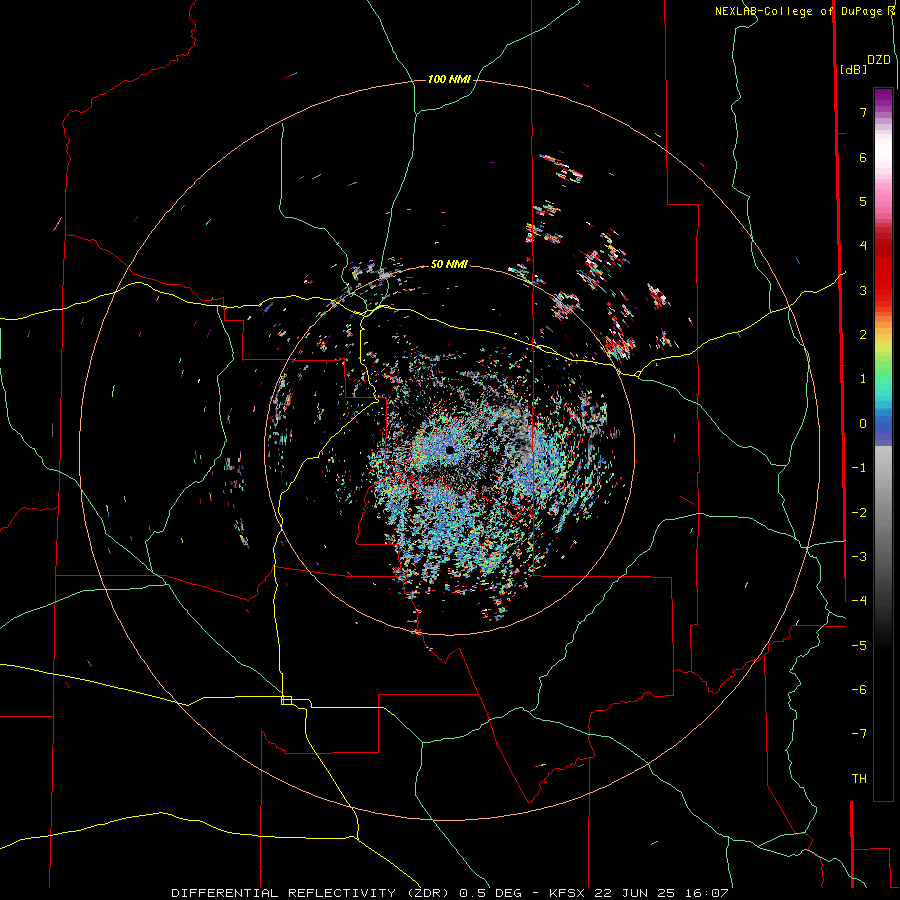This screenshot has height=900, width=900.
Task: Click the 3 value on the scale
Action: [863, 290]
